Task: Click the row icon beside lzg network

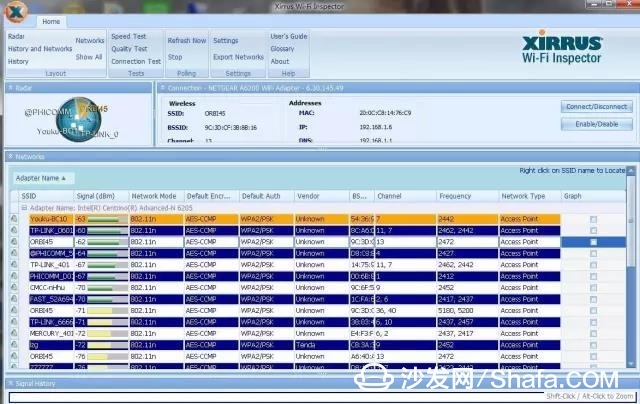Action: coord(14,344)
